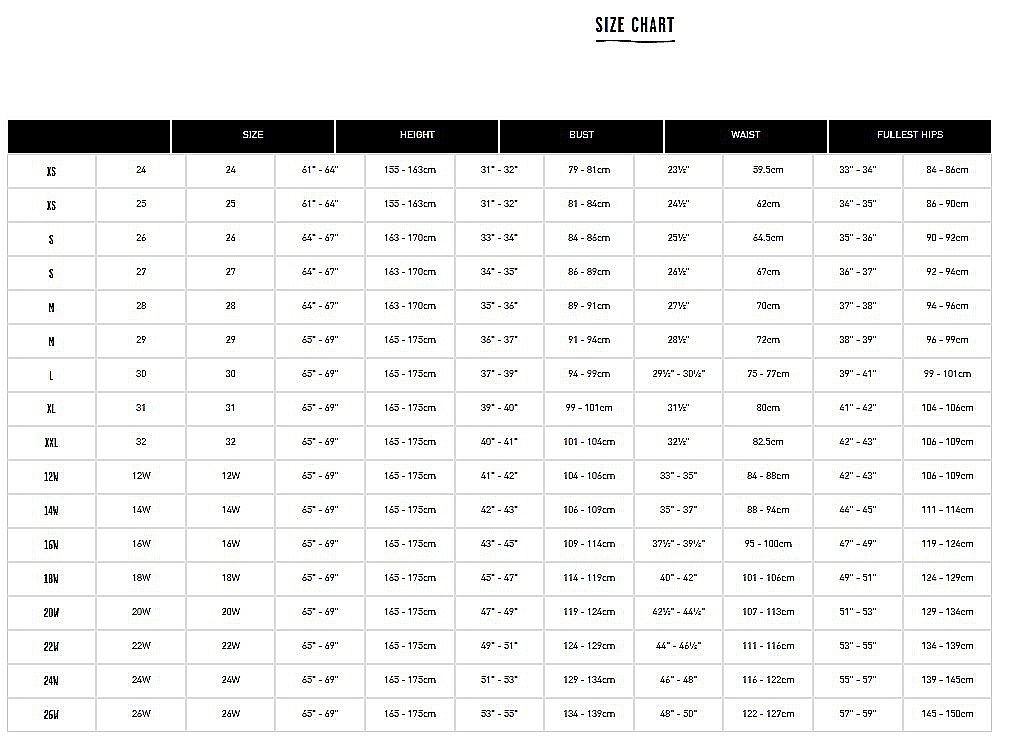This screenshot has height=745, width=1020.
Task: Click the bold XXL row label
Action: pos(51,443)
